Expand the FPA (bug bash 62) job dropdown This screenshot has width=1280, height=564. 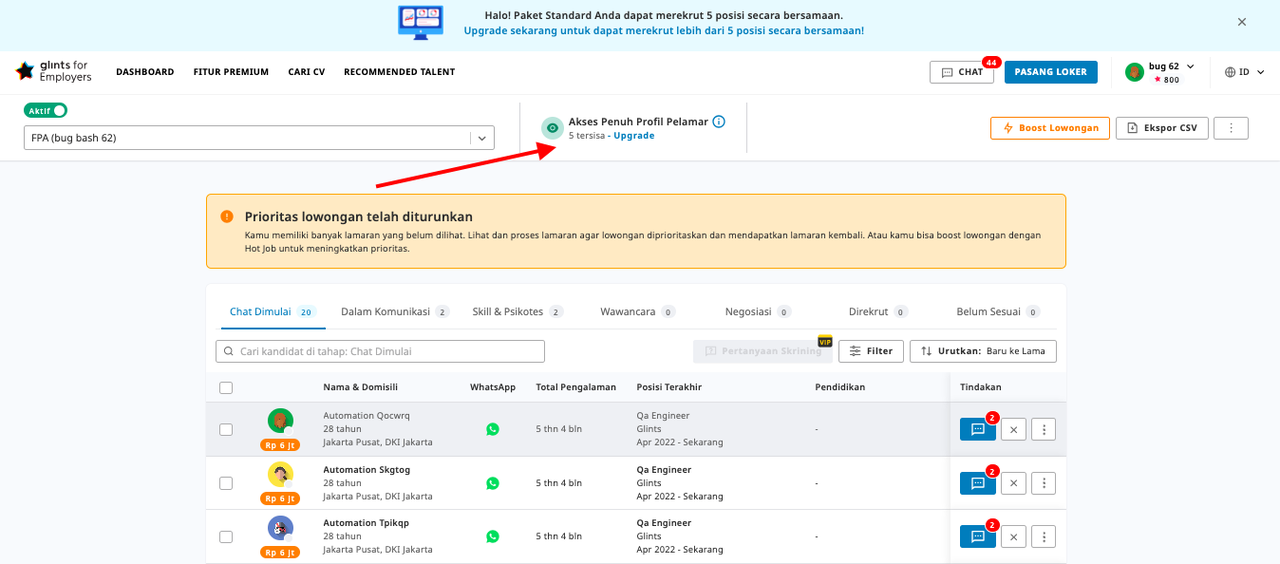pos(481,138)
